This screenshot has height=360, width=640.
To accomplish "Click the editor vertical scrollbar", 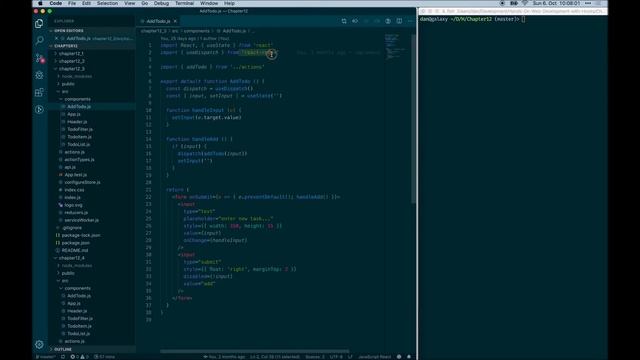I will (x=413, y=118).
